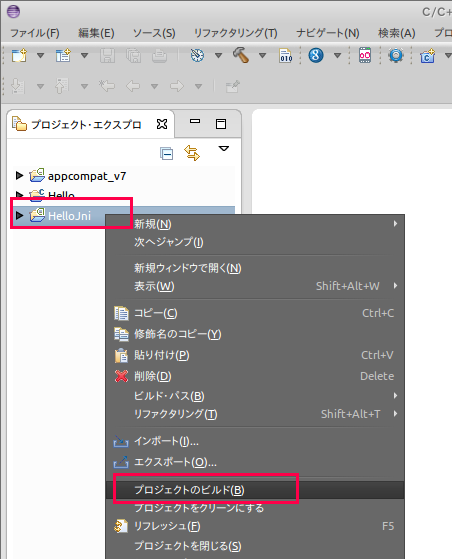The image size is (452, 559).
Task: Open dropdown arrow beside the hammer icon
Action: point(262,55)
